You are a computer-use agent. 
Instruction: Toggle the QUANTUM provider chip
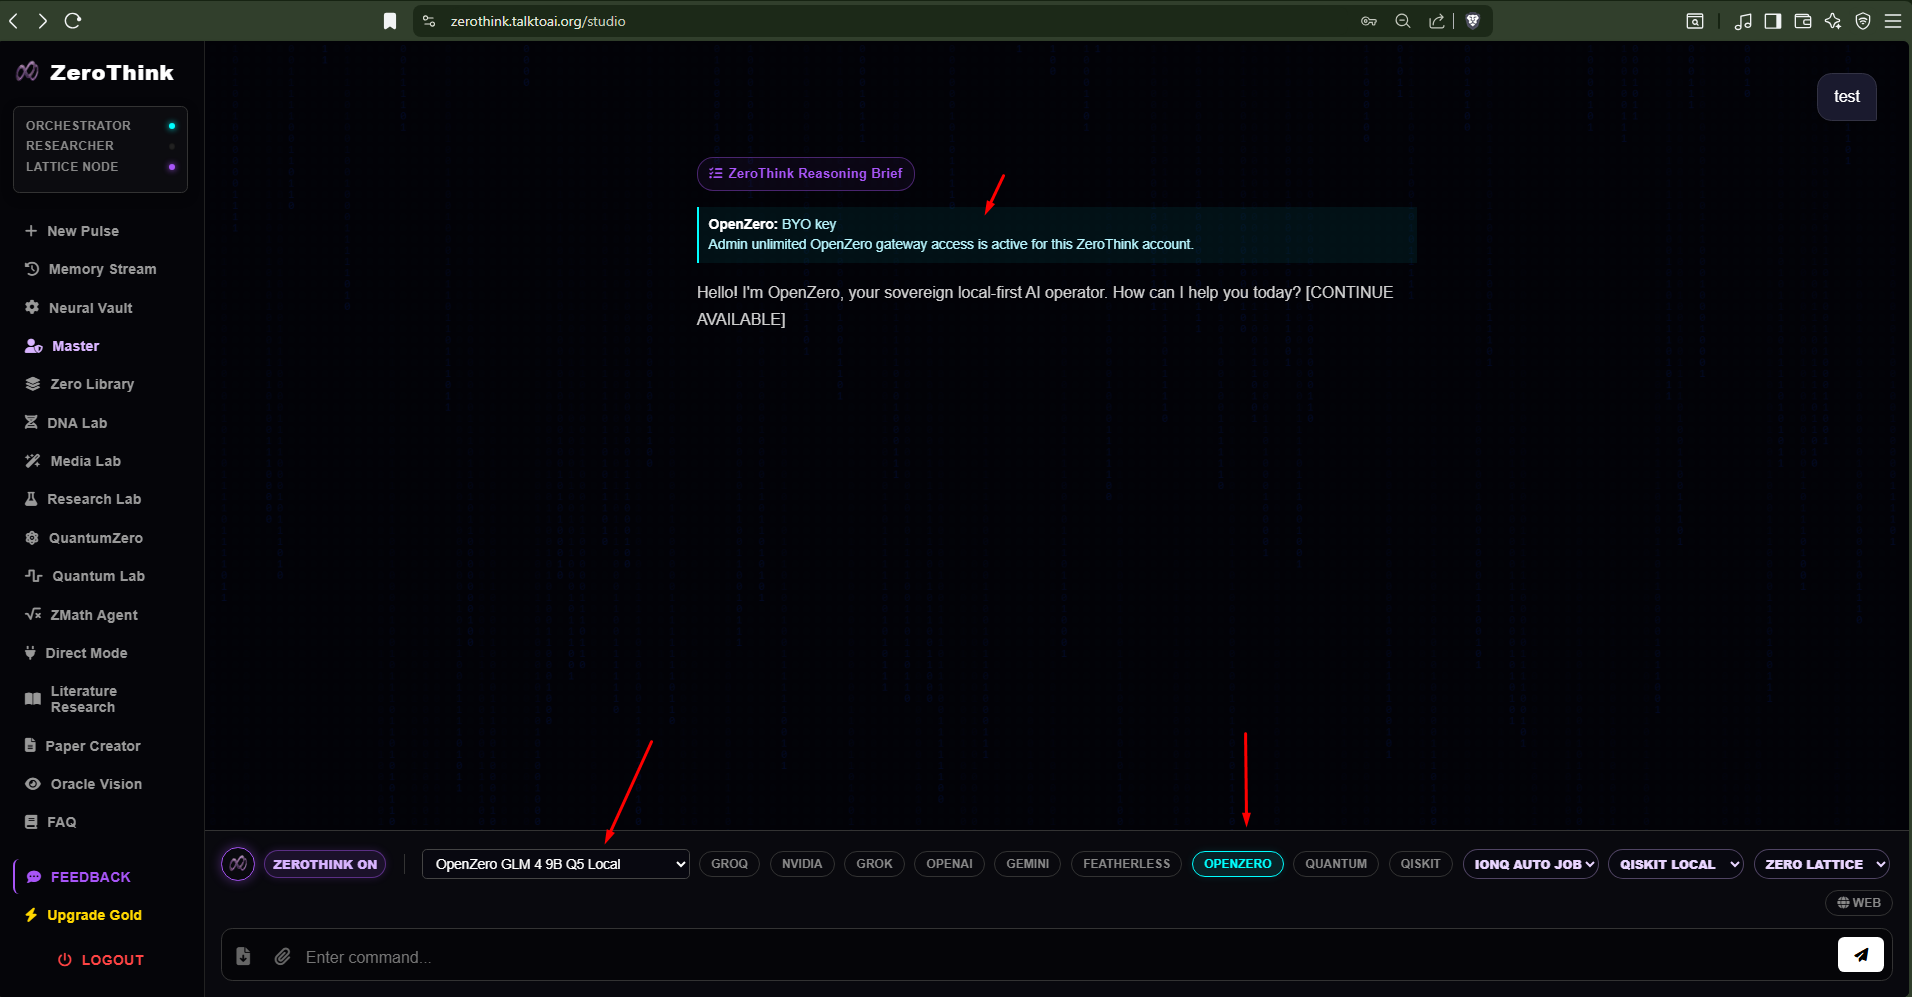click(x=1336, y=864)
